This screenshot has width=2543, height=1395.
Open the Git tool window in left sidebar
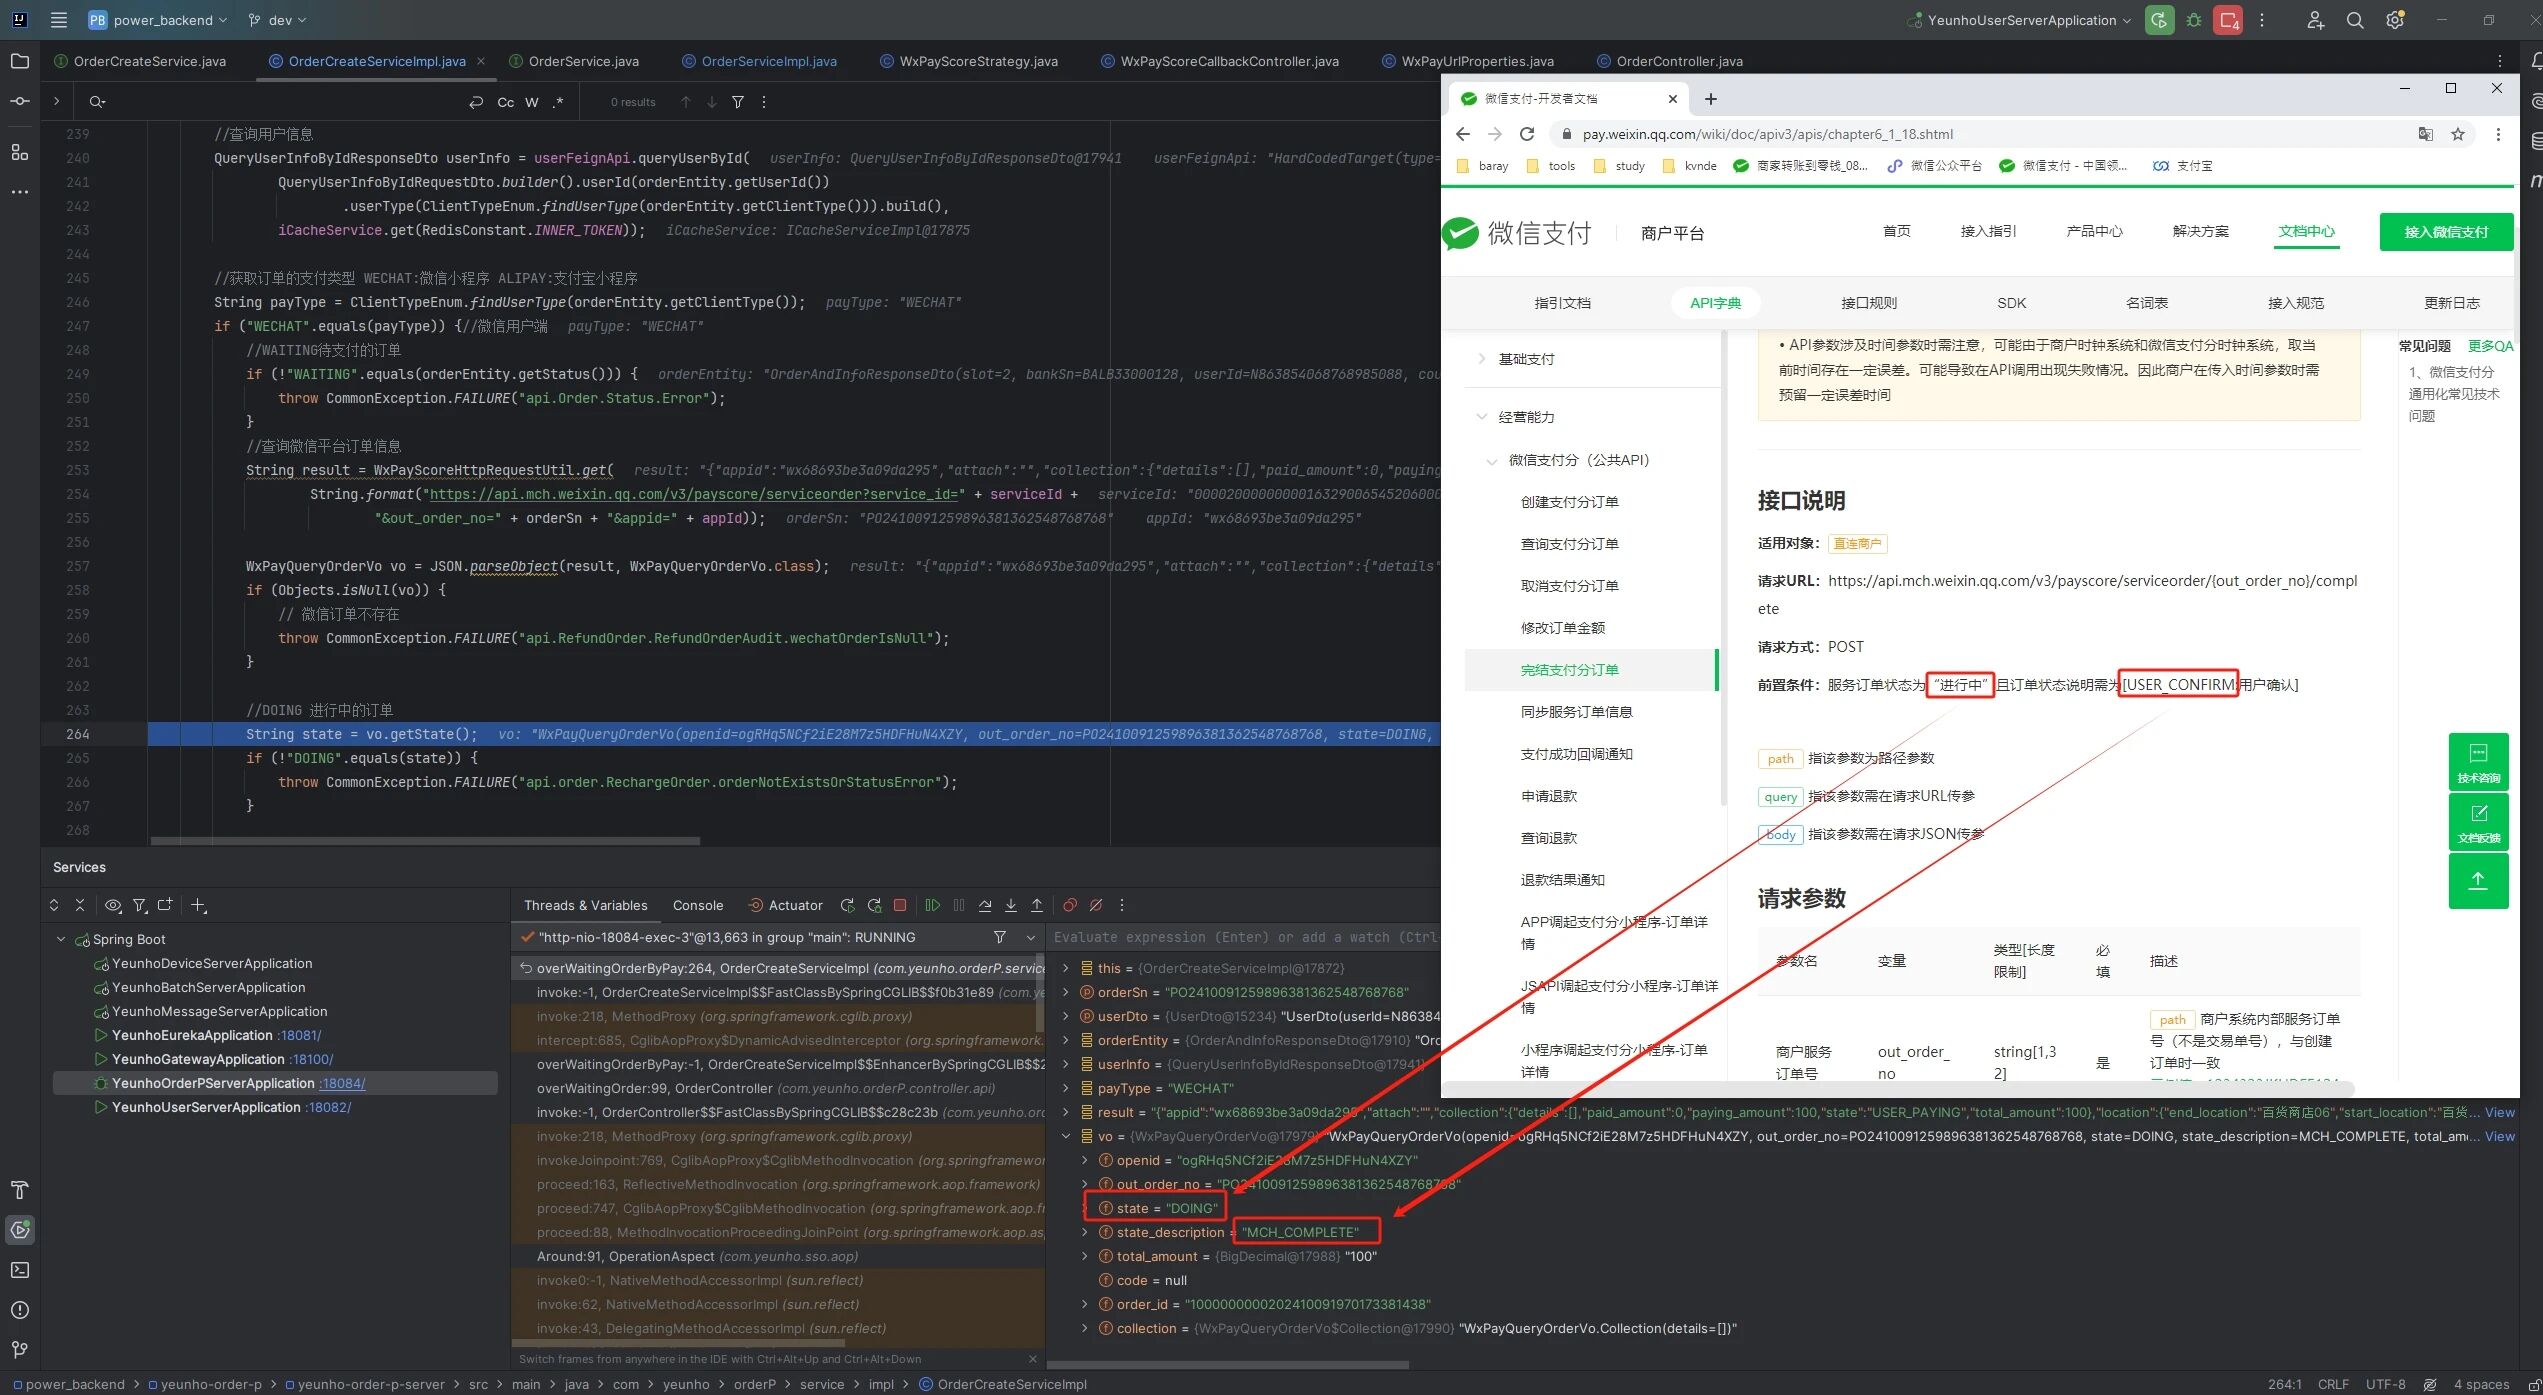(19, 1349)
